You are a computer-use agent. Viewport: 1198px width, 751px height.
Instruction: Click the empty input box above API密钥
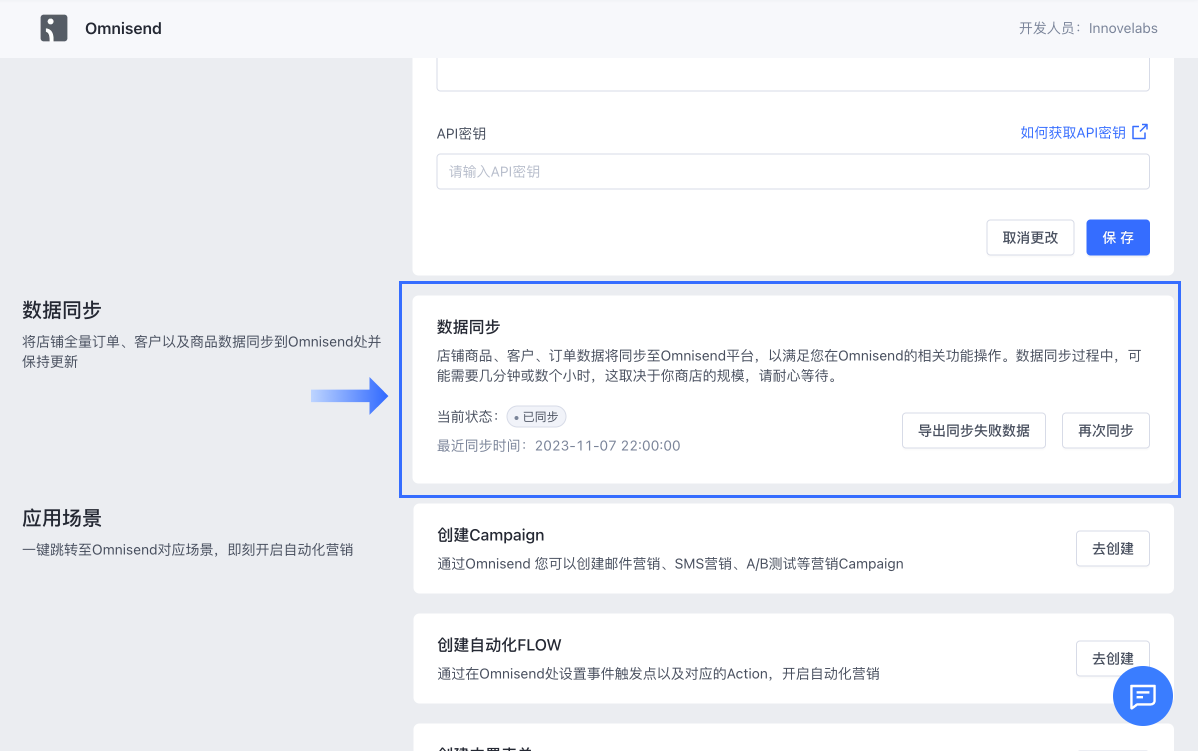[x=792, y=75]
